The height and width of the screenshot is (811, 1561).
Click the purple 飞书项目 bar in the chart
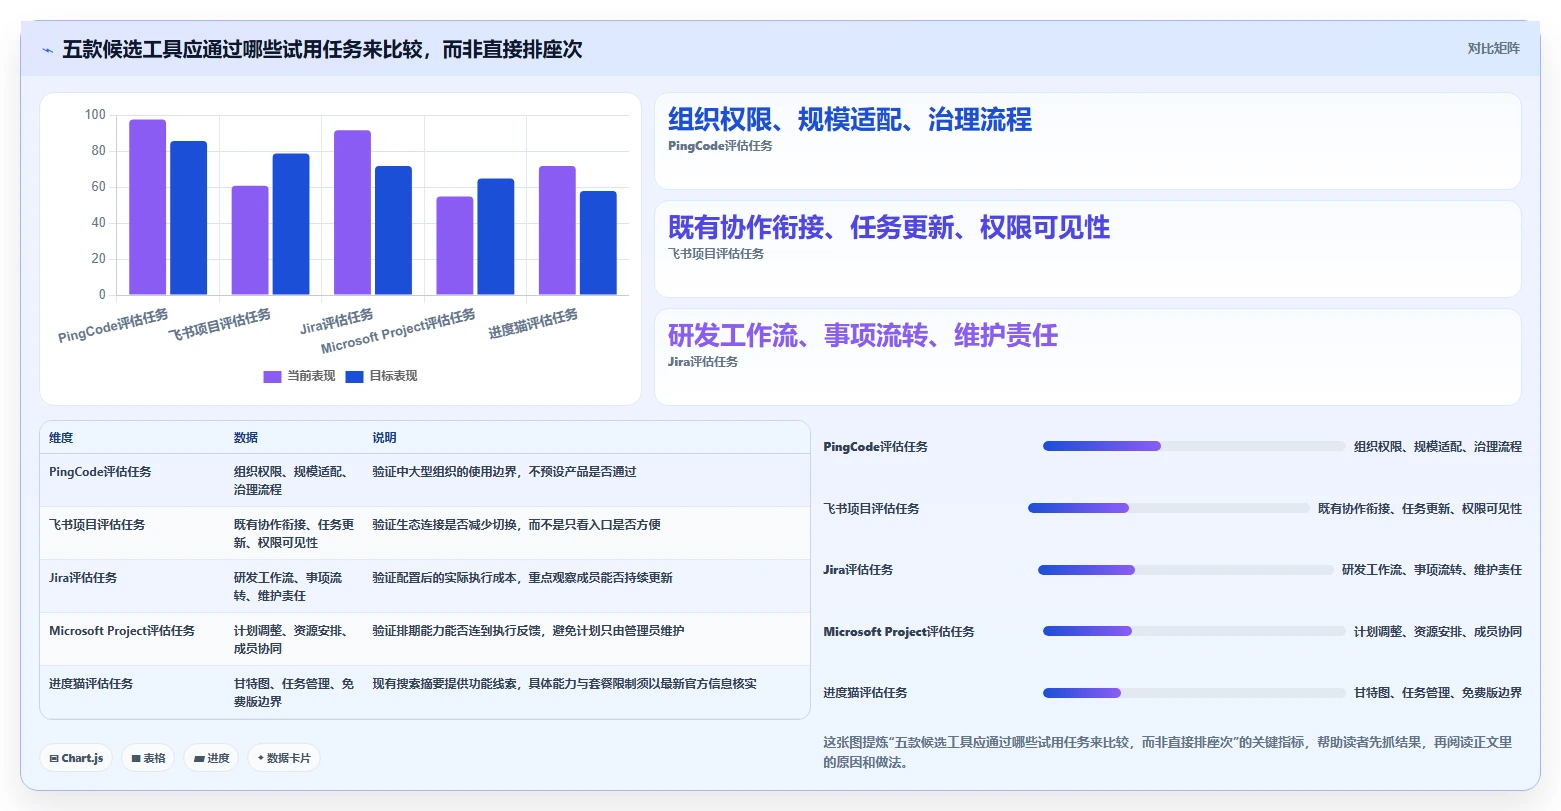click(x=250, y=240)
